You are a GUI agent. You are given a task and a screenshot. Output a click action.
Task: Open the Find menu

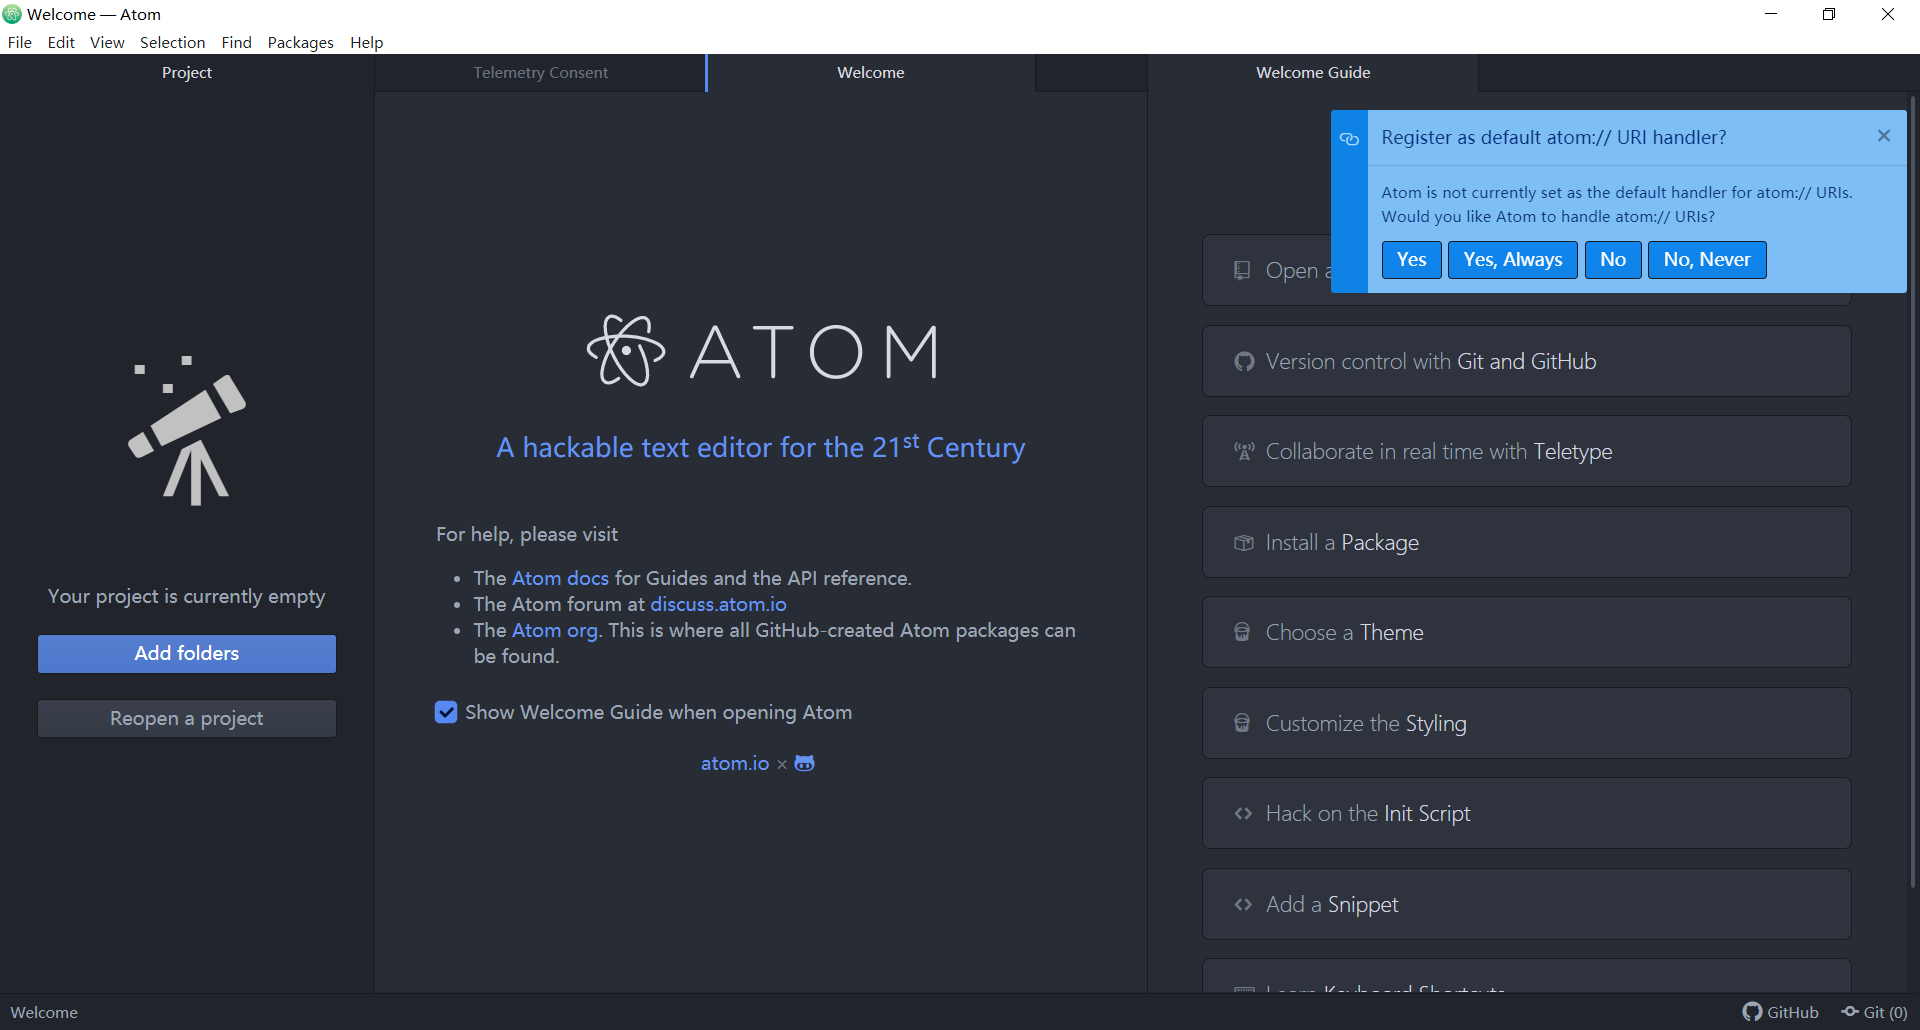coord(237,42)
